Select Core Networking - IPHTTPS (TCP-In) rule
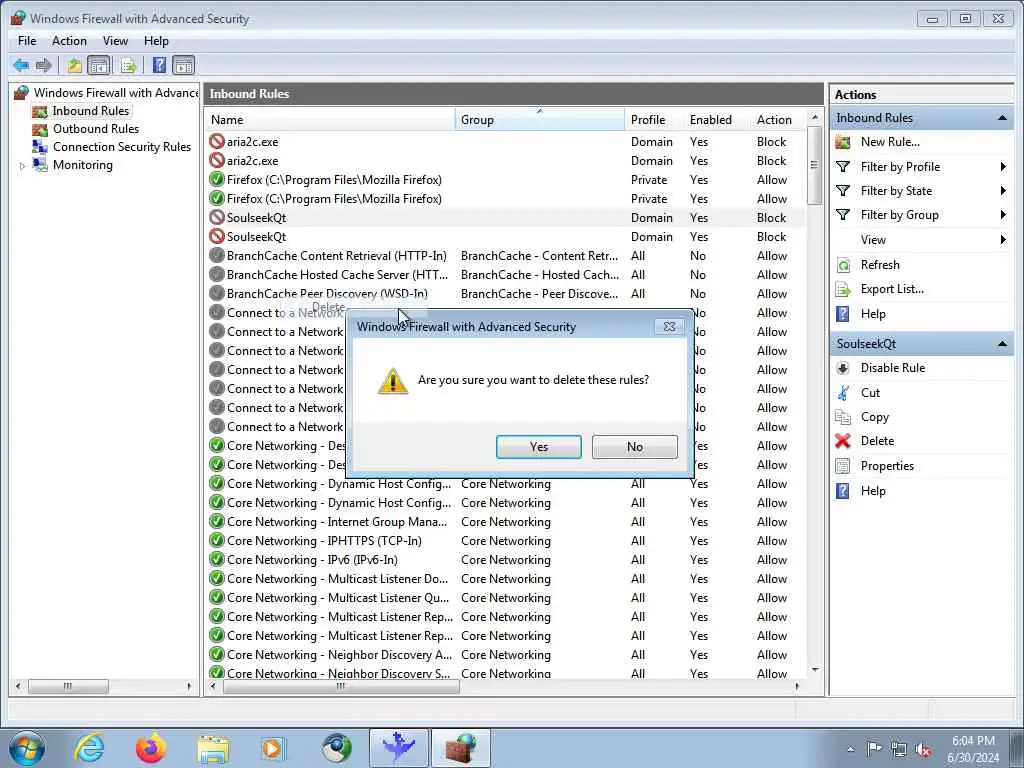The width and height of the screenshot is (1024, 768). click(506, 541)
